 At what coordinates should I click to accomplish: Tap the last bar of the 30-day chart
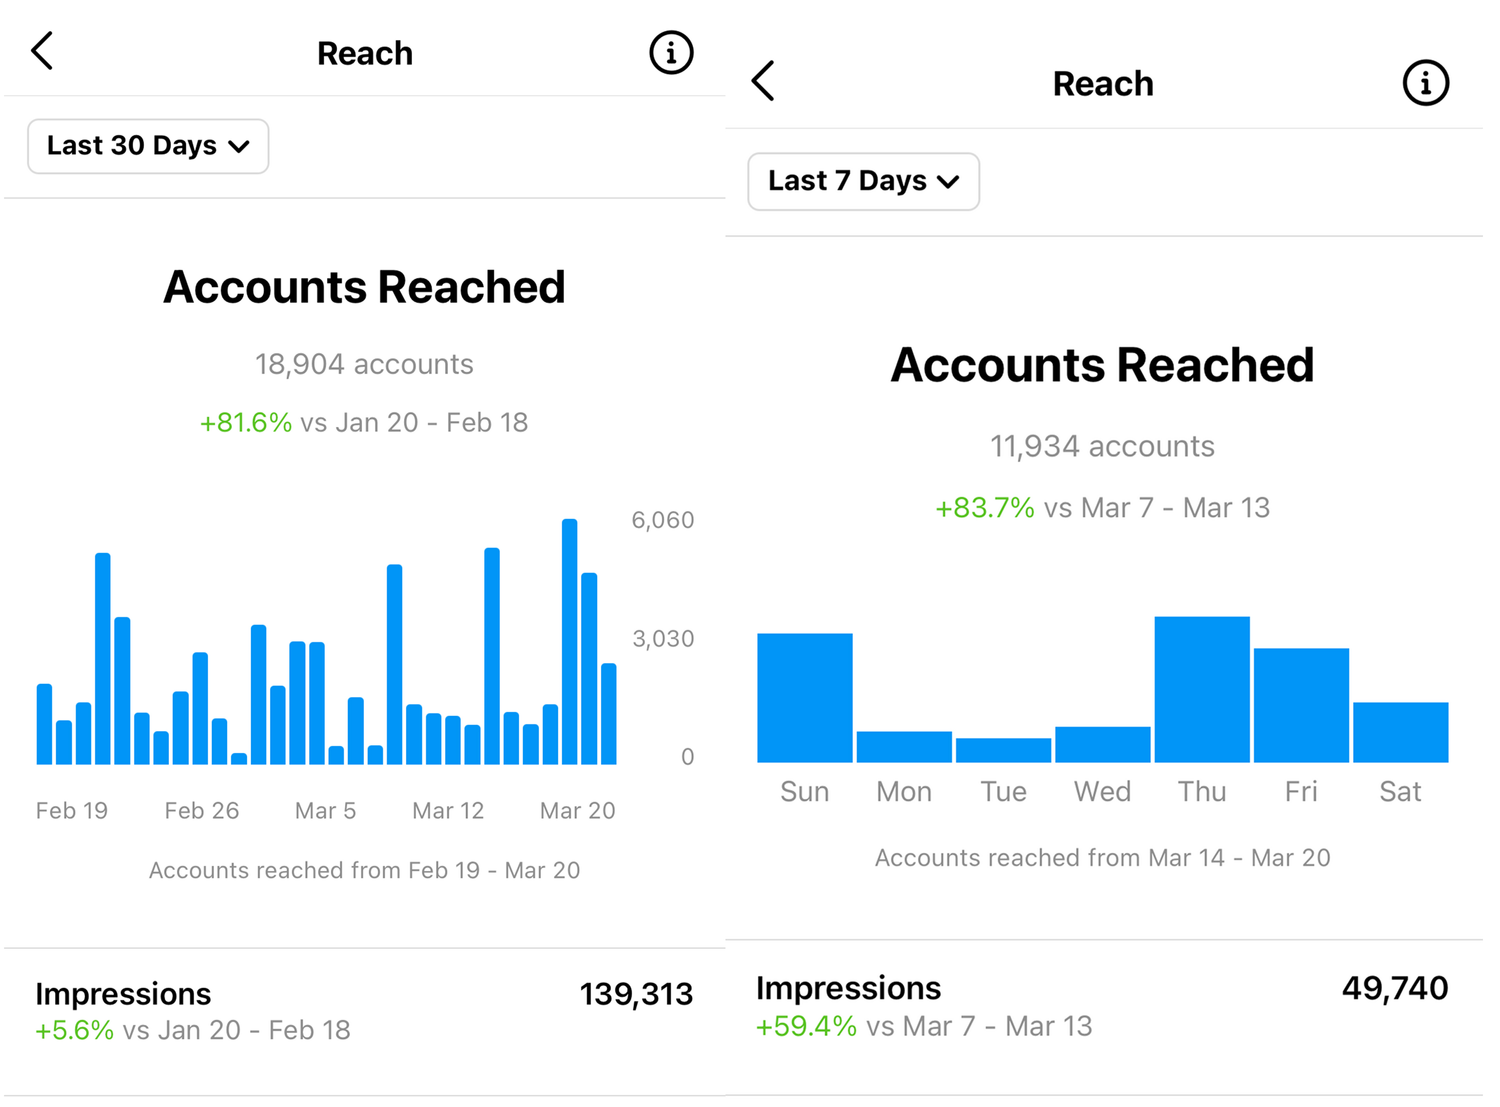608,714
